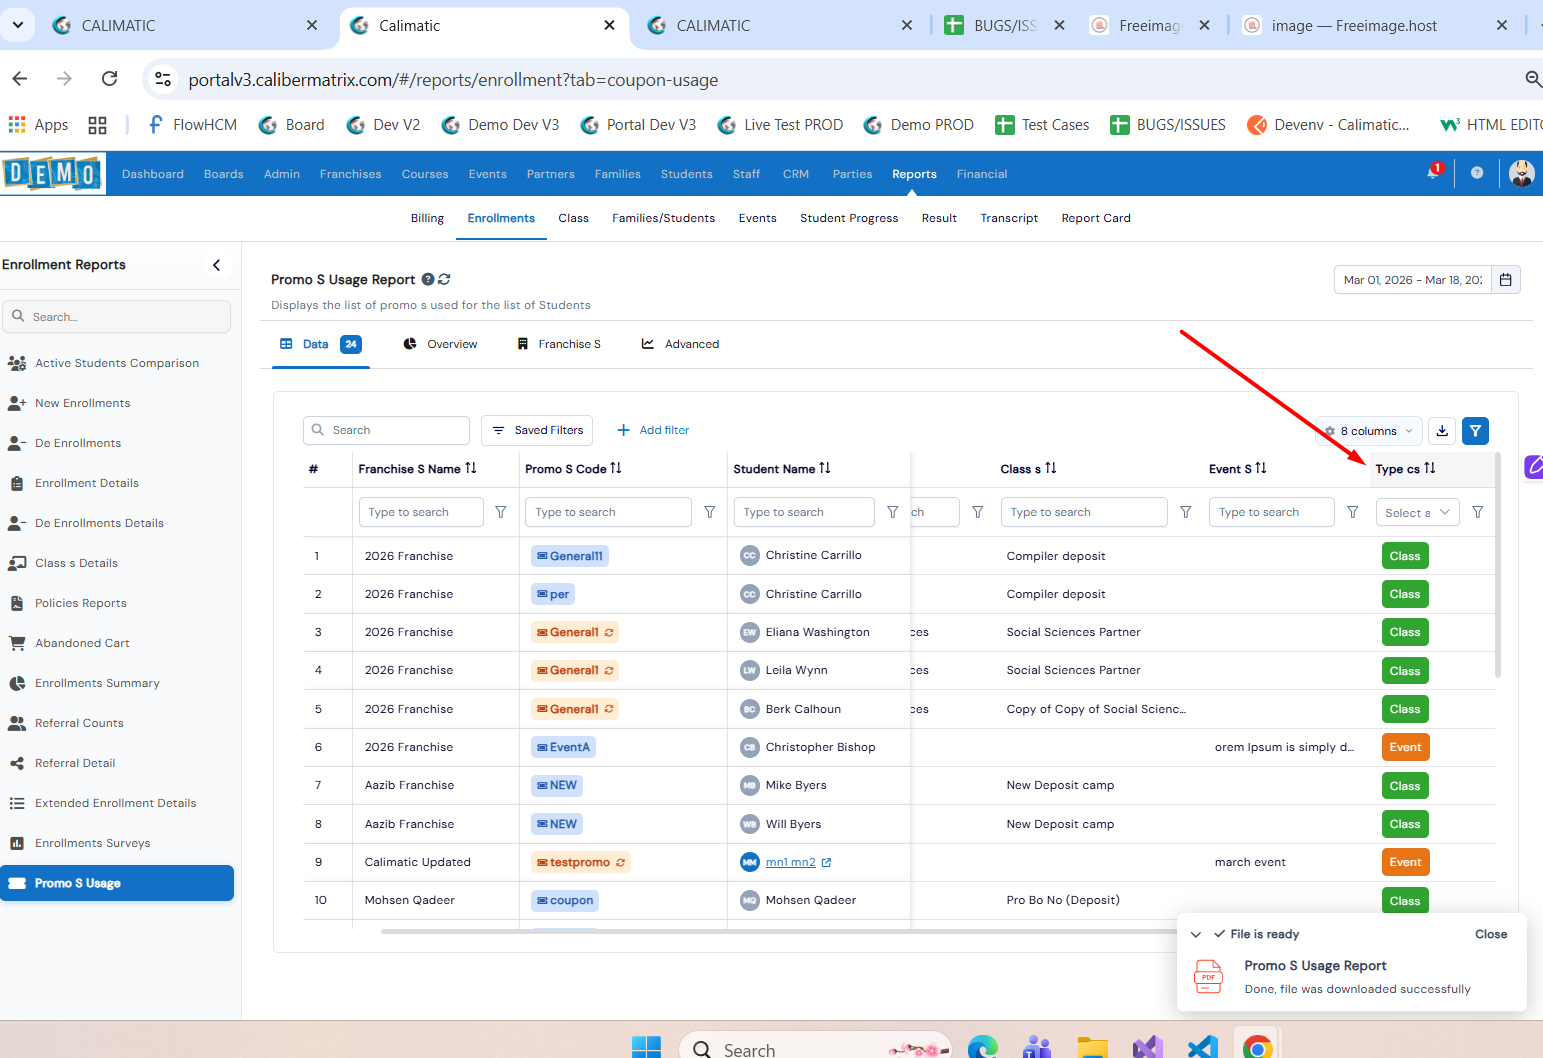Click the Saved Filters button
Image resolution: width=1543 pixels, height=1058 pixels.
point(537,430)
